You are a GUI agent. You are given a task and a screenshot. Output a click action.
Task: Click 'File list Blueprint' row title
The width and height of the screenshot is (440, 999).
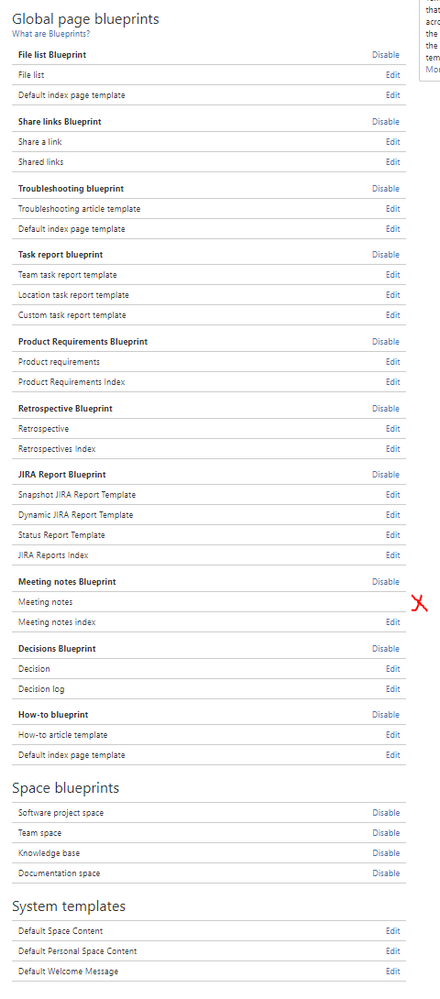(52, 55)
